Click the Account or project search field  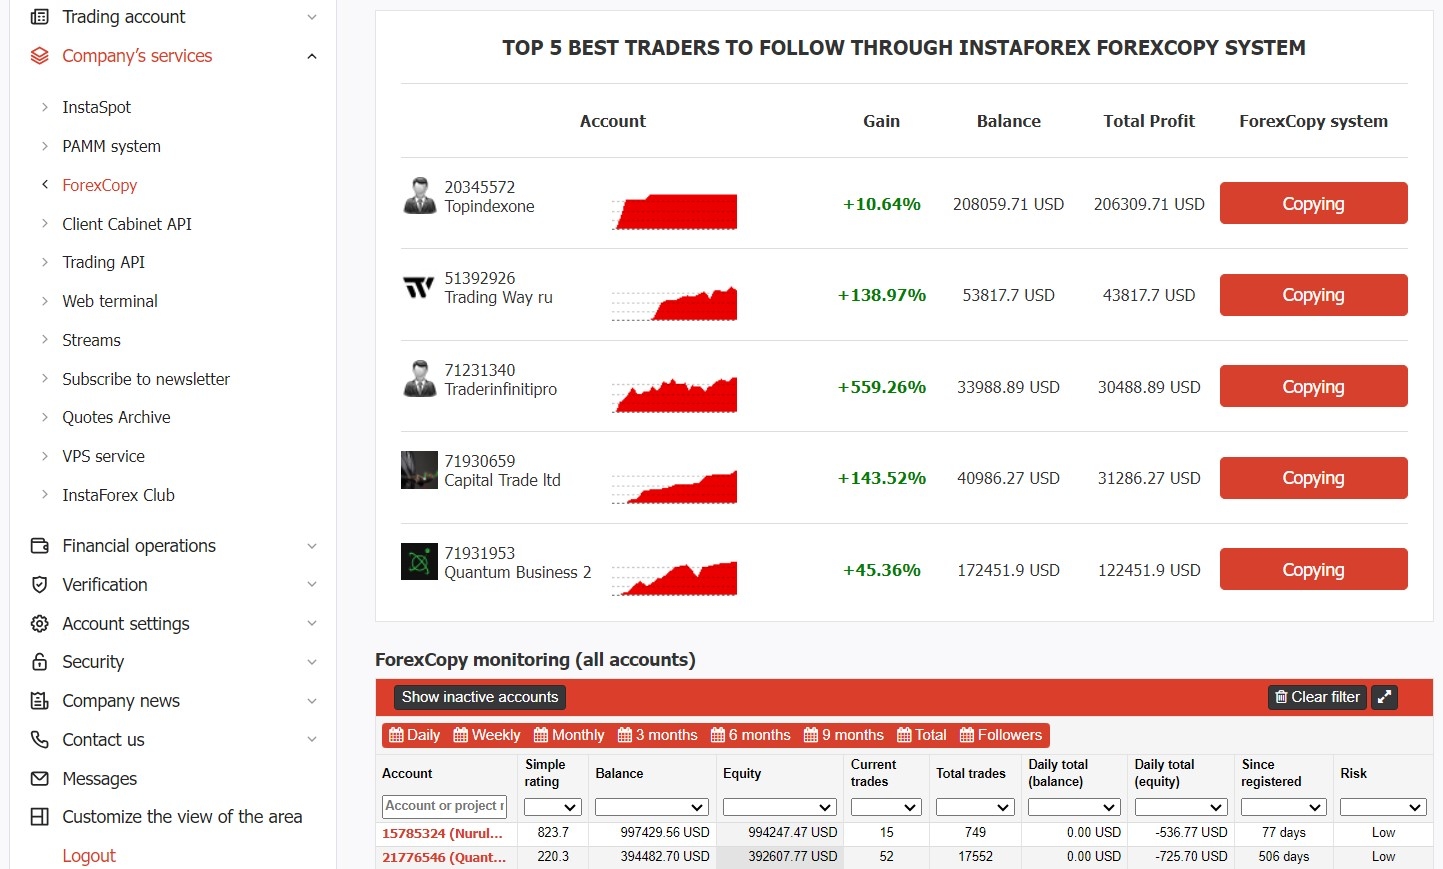[444, 806]
